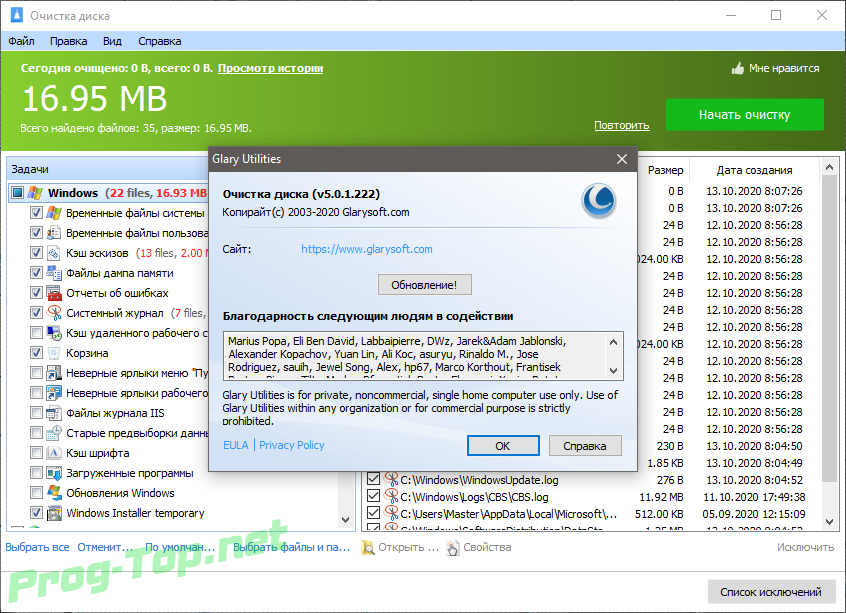Click the 'Начать очистку' button
The image size is (846, 613).
point(745,114)
